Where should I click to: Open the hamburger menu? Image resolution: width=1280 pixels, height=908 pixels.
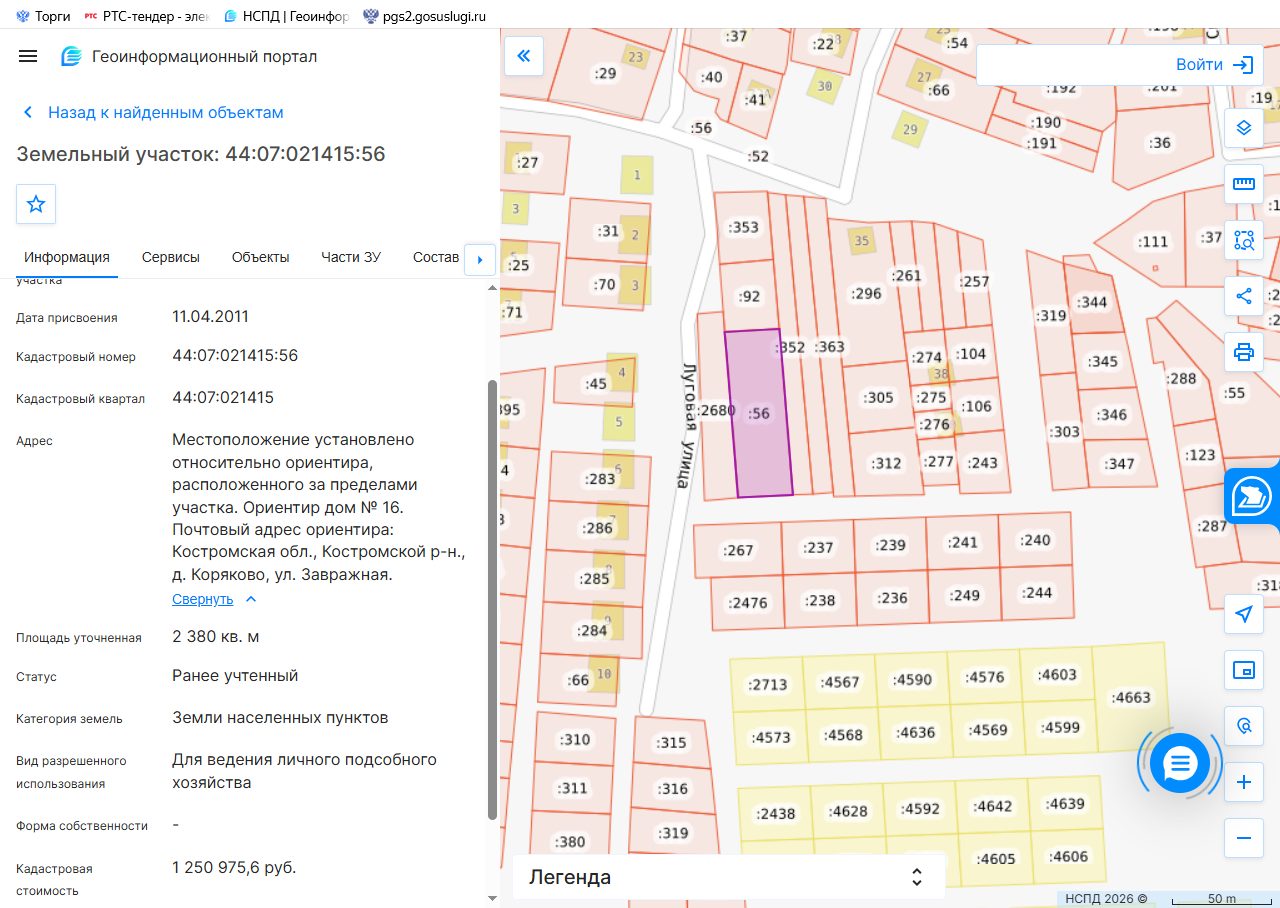[28, 56]
